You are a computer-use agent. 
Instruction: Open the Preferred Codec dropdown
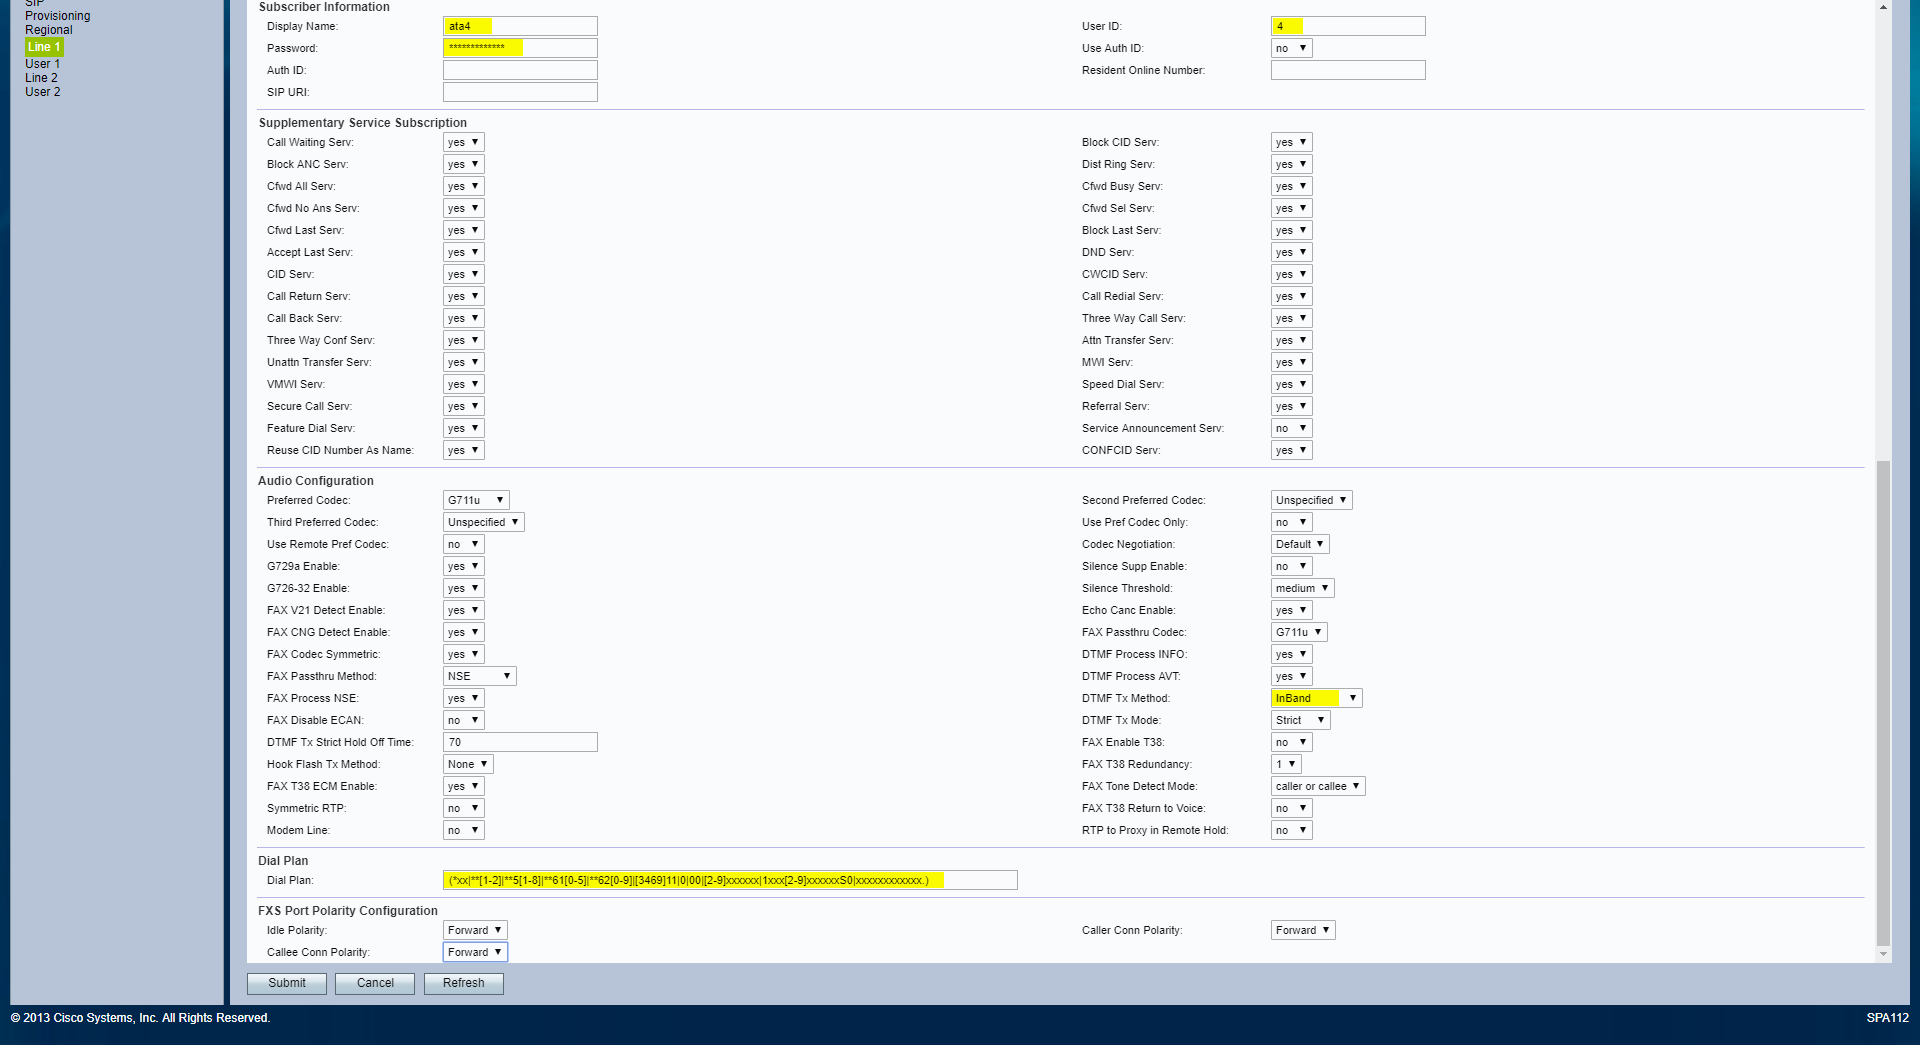click(476, 500)
